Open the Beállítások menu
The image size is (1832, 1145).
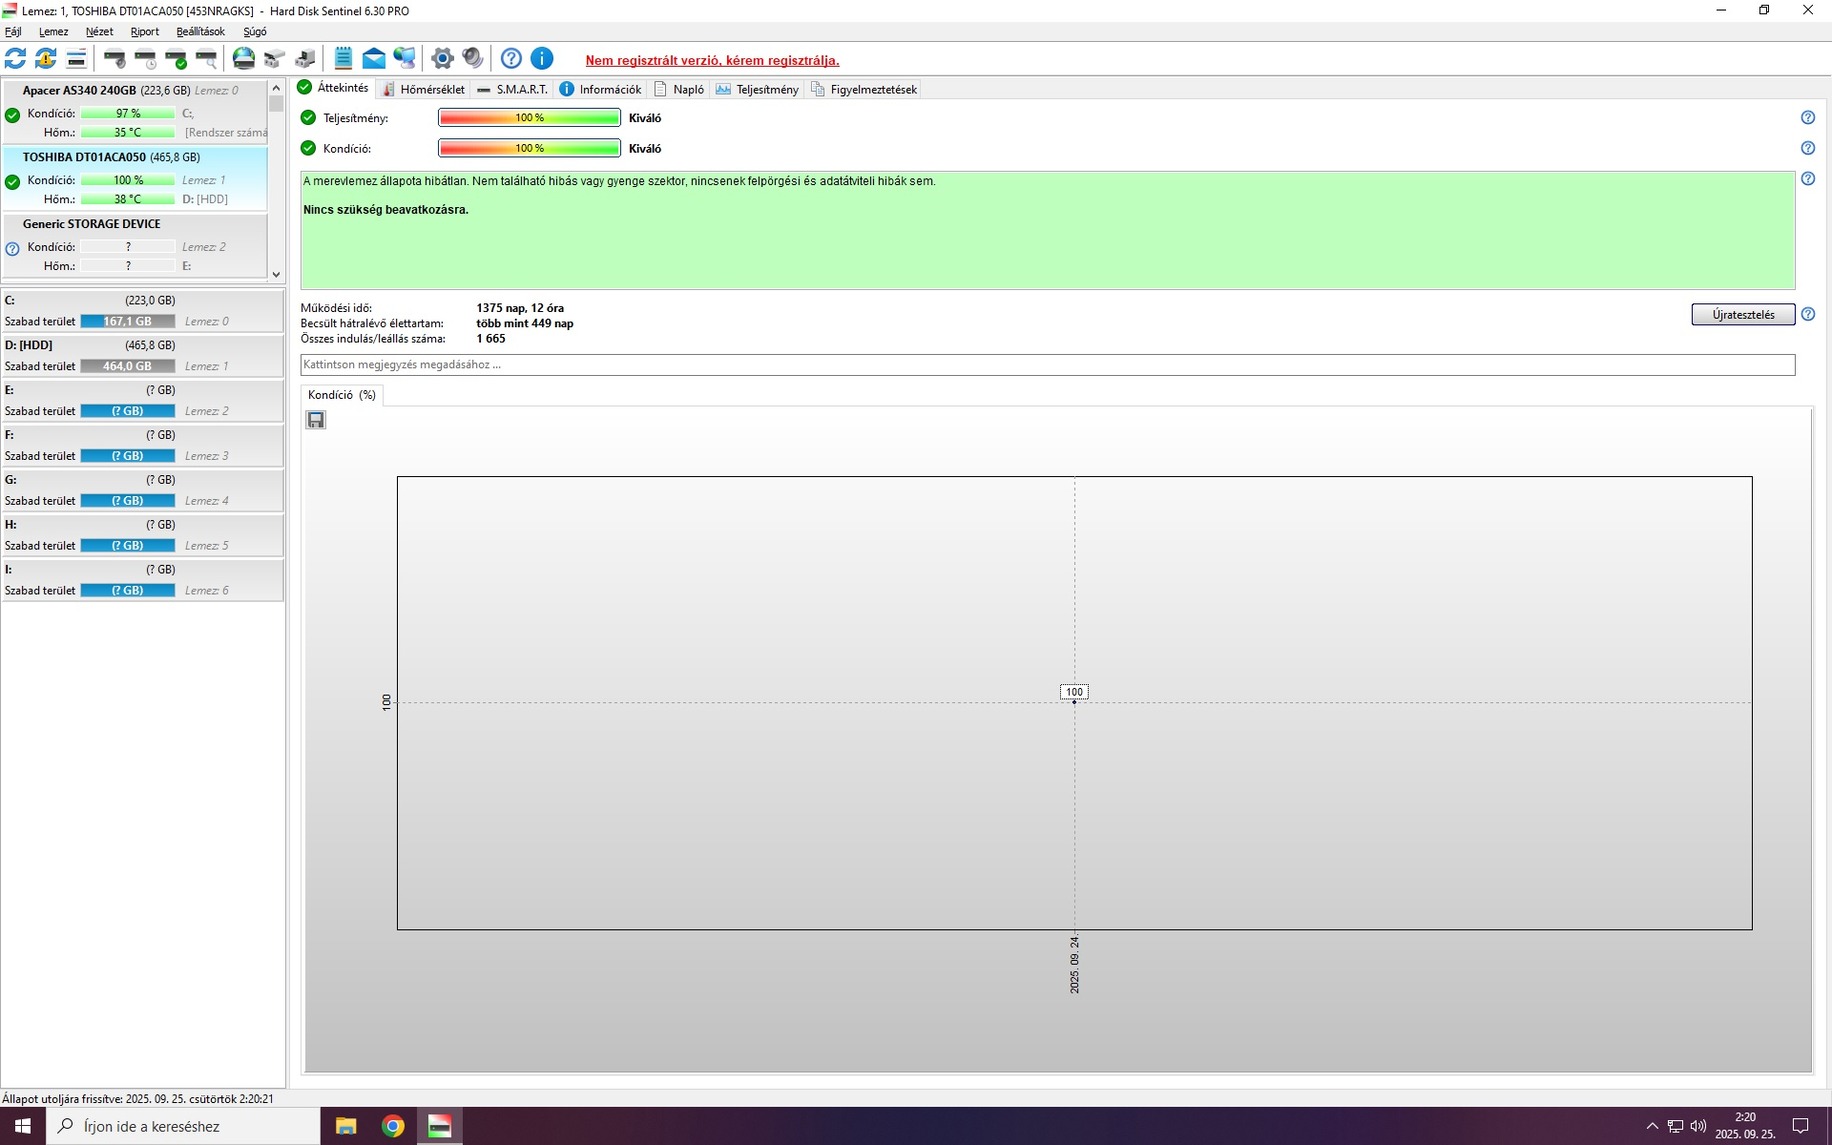tap(200, 32)
